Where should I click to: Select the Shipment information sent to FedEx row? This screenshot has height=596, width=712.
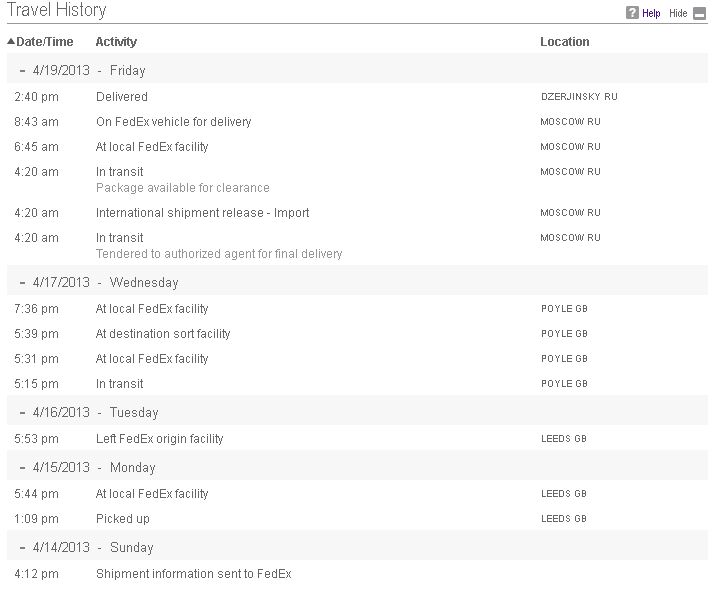point(357,574)
